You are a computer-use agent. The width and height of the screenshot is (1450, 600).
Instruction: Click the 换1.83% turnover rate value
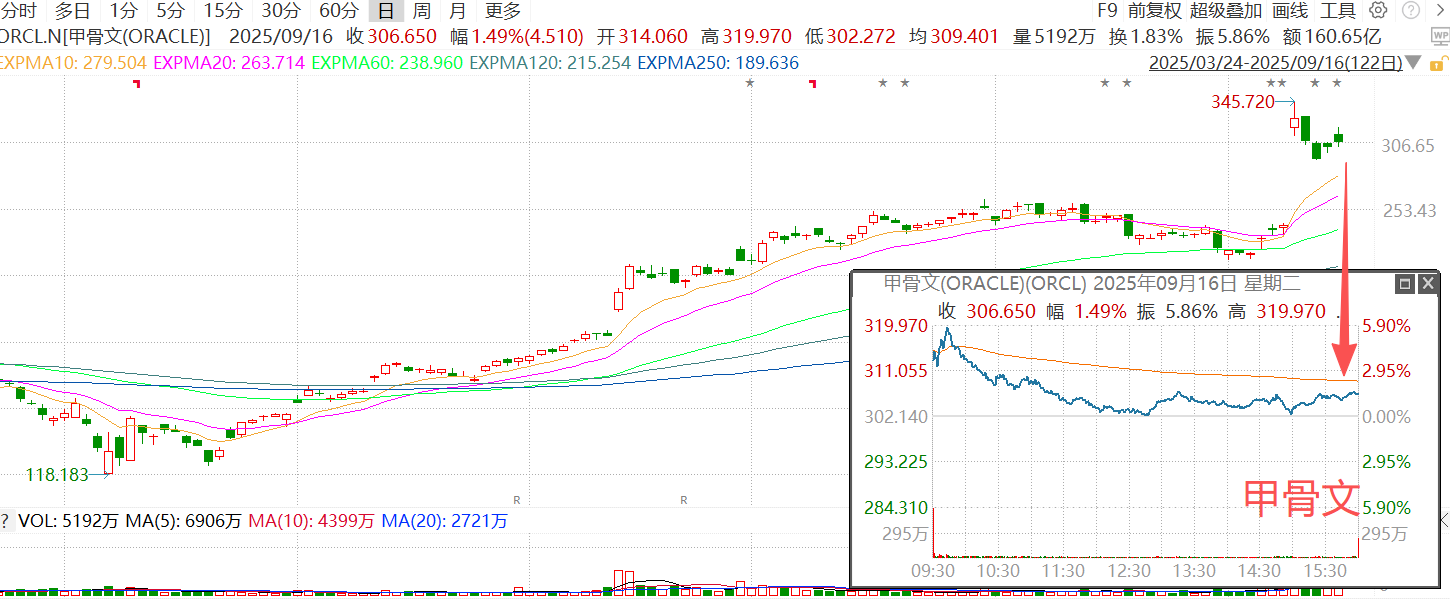point(1146,37)
